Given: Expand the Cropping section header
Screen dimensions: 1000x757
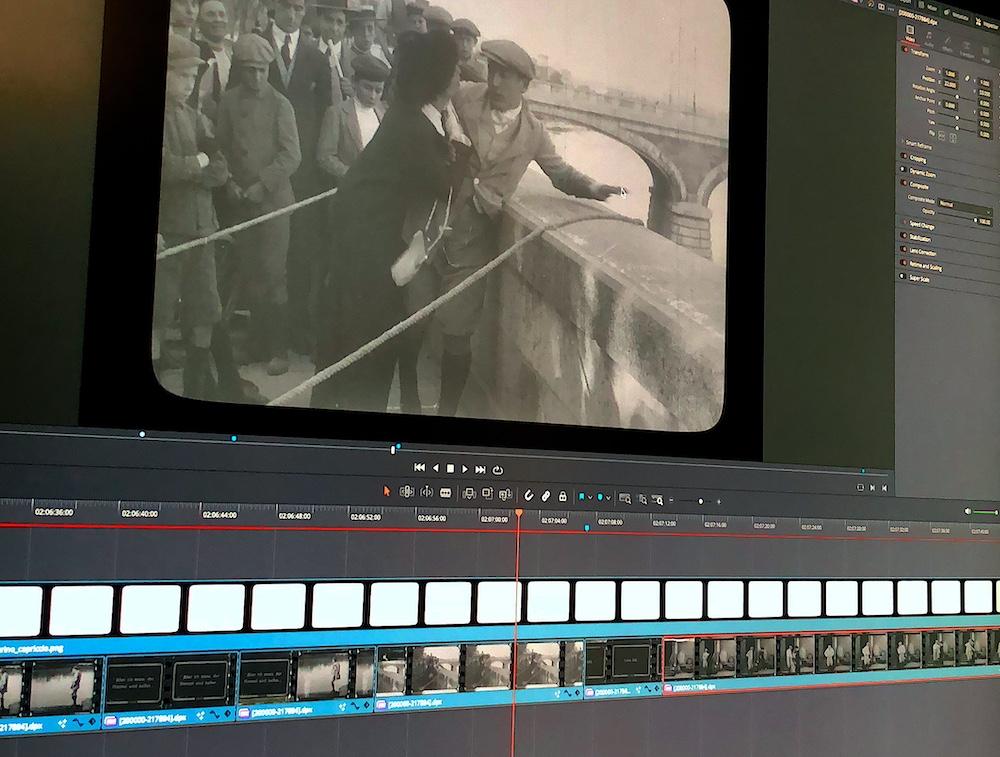Looking at the screenshot, I should click(918, 159).
